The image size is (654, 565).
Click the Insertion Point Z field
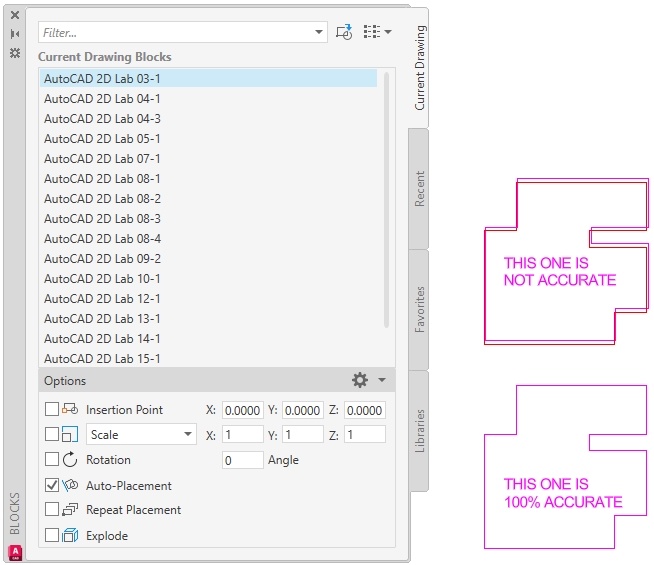365,410
